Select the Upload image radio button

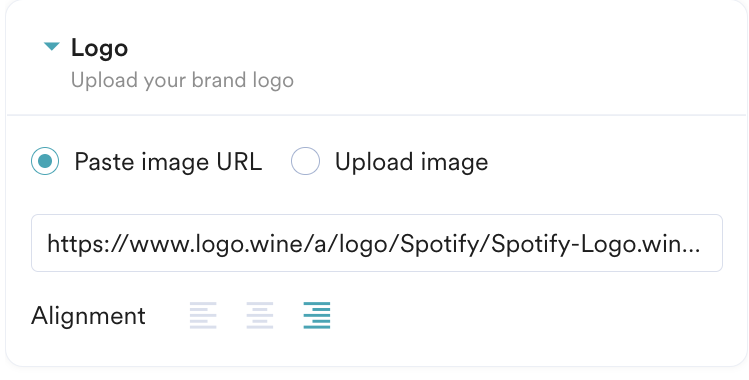point(305,161)
